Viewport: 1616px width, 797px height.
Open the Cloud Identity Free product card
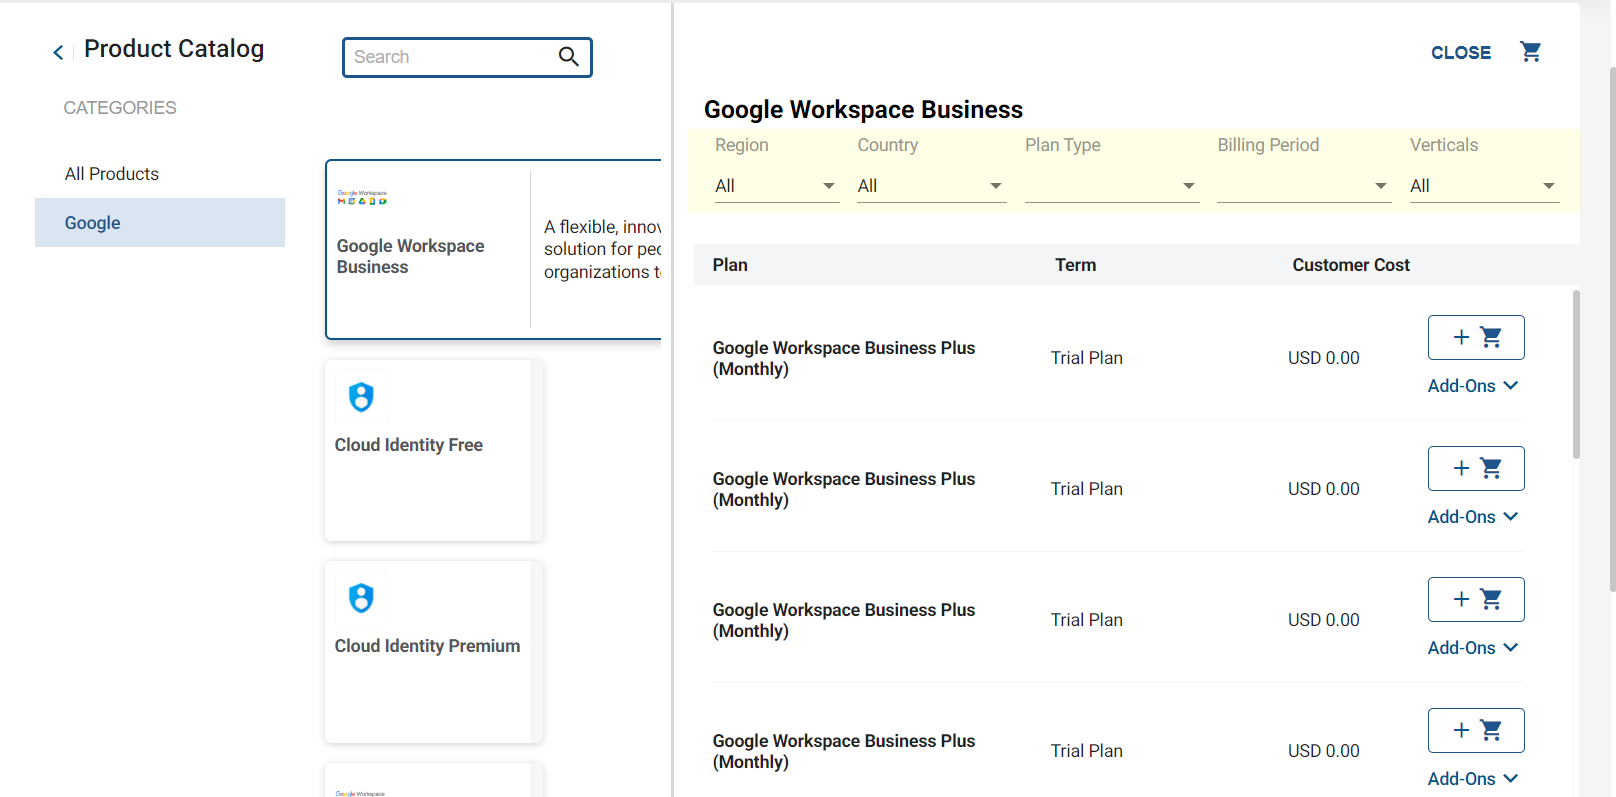(434, 451)
